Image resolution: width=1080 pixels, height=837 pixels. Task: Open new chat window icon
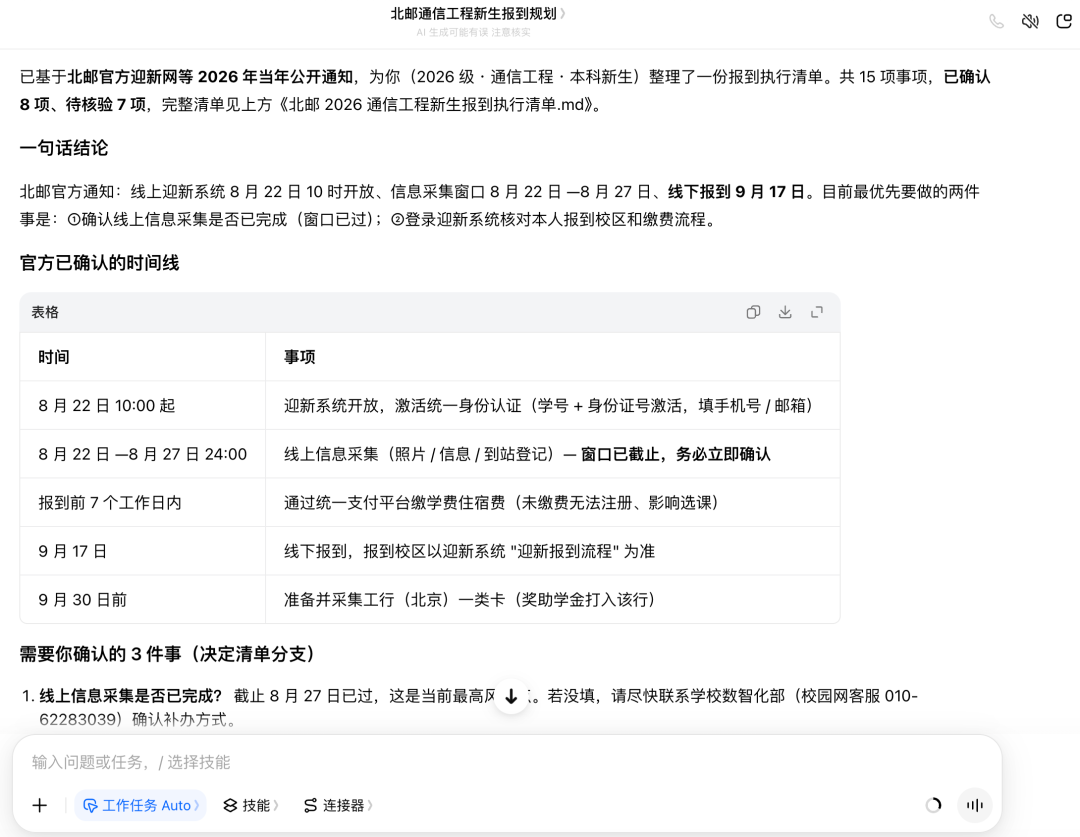[x=1063, y=21]
